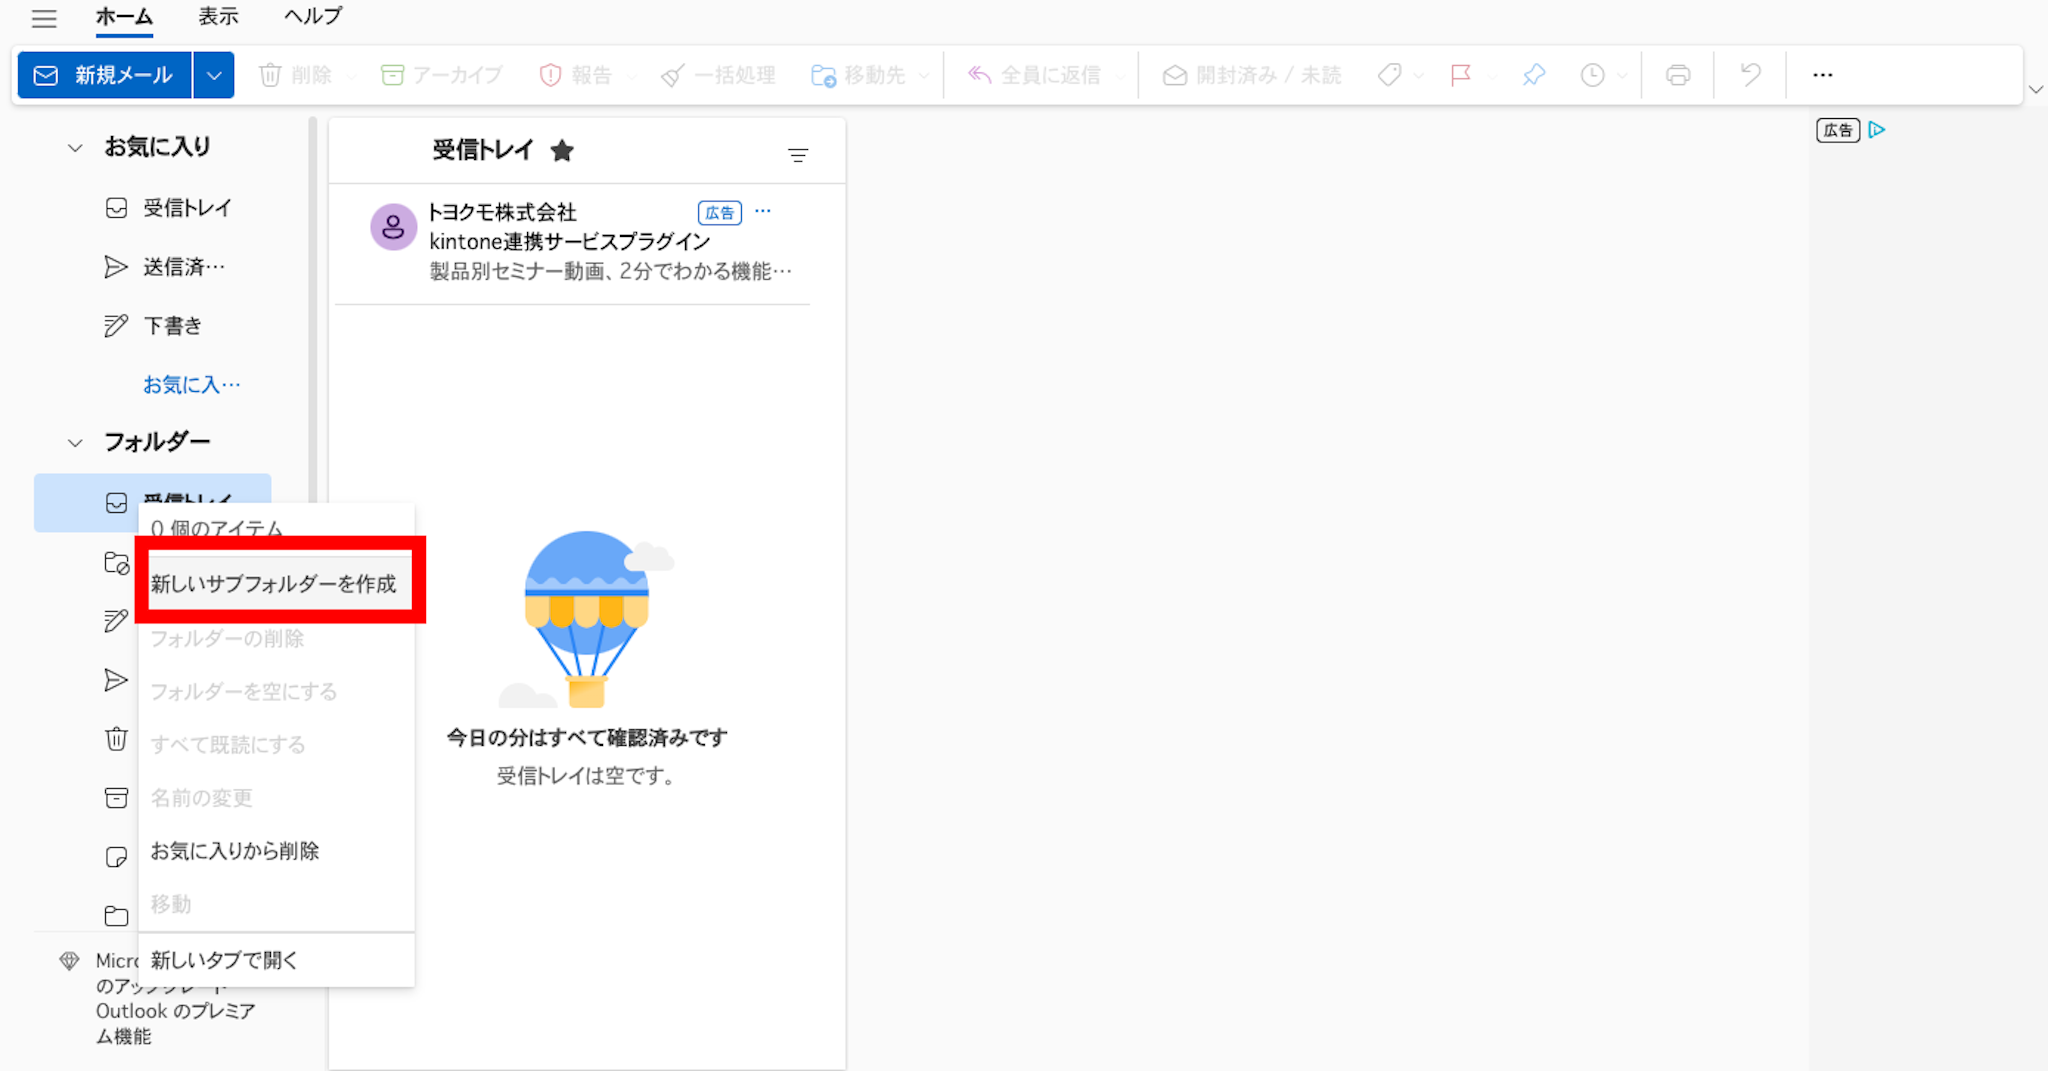Click the snooze clock icon
2048x1071 pixels.
[1592, 75]
